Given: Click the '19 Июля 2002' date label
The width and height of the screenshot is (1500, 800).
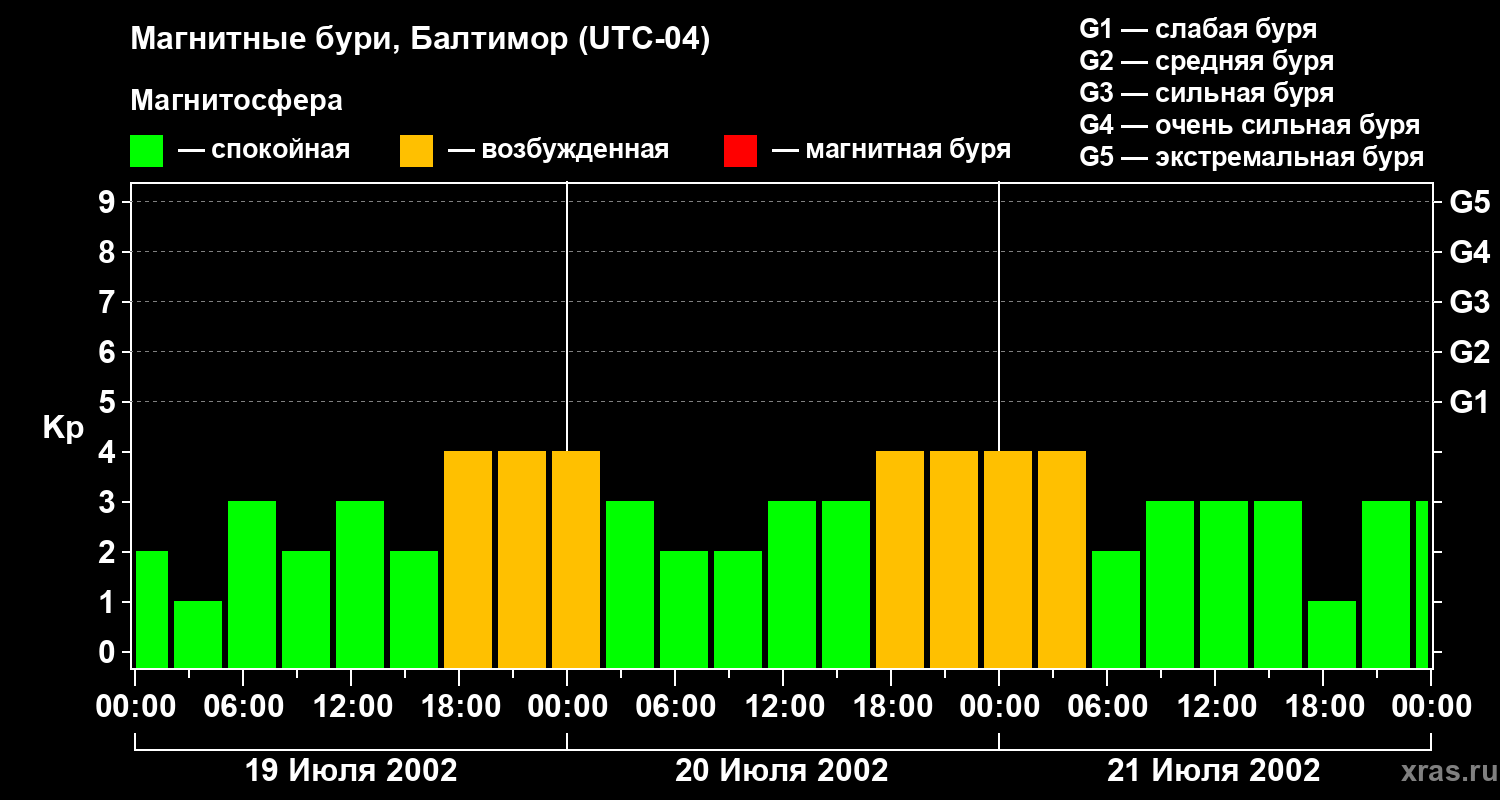Looking at the screenshot, I should tap(351, 771).
